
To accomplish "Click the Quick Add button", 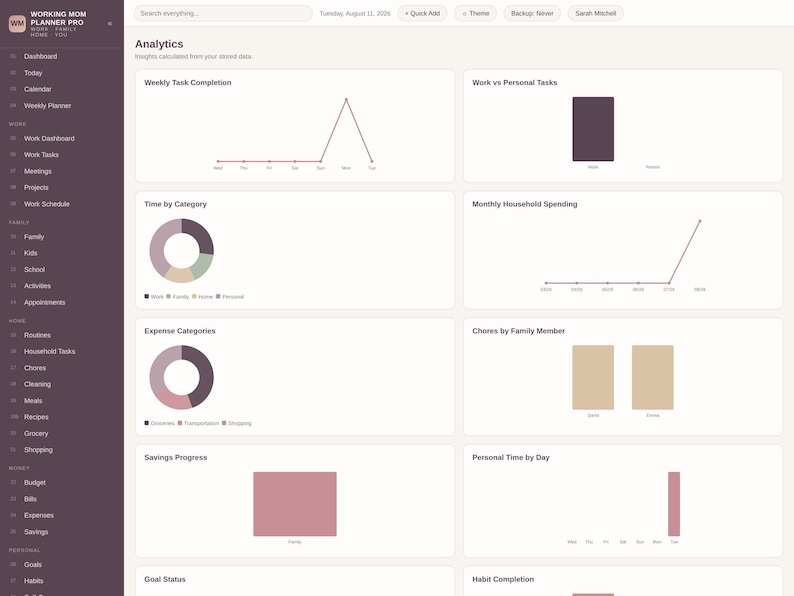I will (x=422, y=13).
